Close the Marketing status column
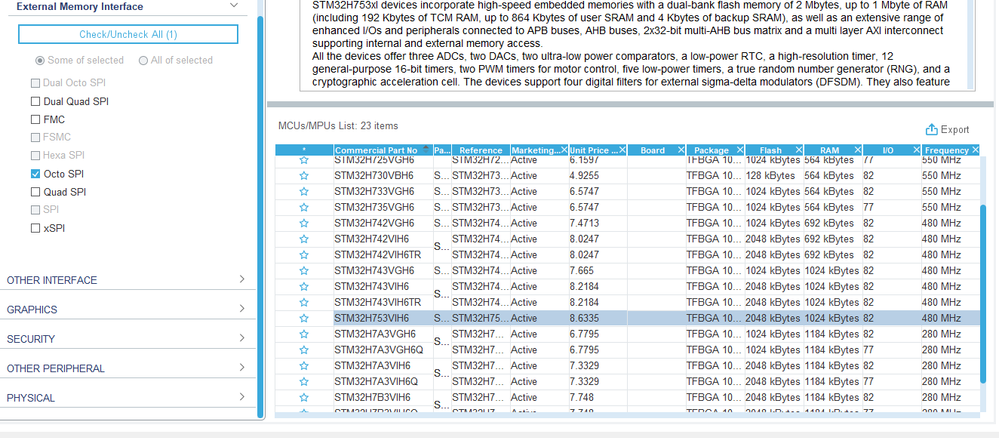This screenshot has width=999, height=438. tap(564, 150)
